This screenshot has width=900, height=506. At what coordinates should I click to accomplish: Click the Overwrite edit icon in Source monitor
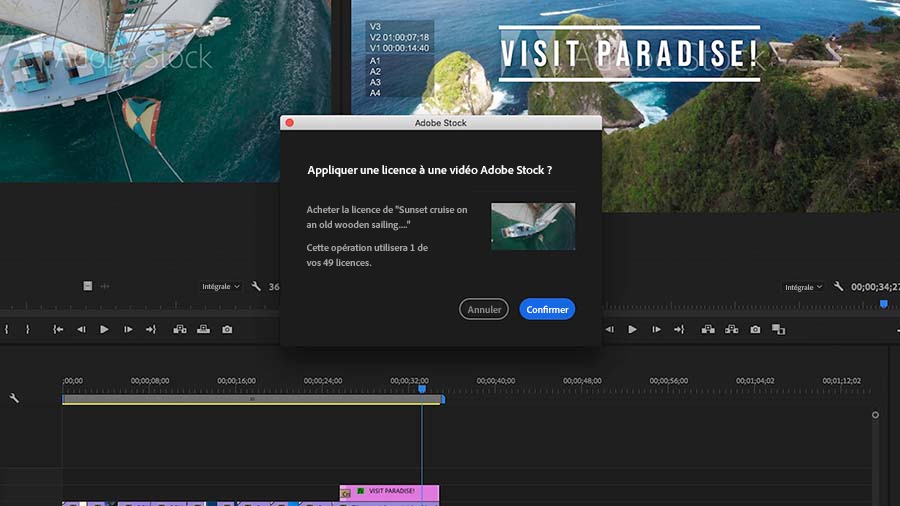point(203,329)
